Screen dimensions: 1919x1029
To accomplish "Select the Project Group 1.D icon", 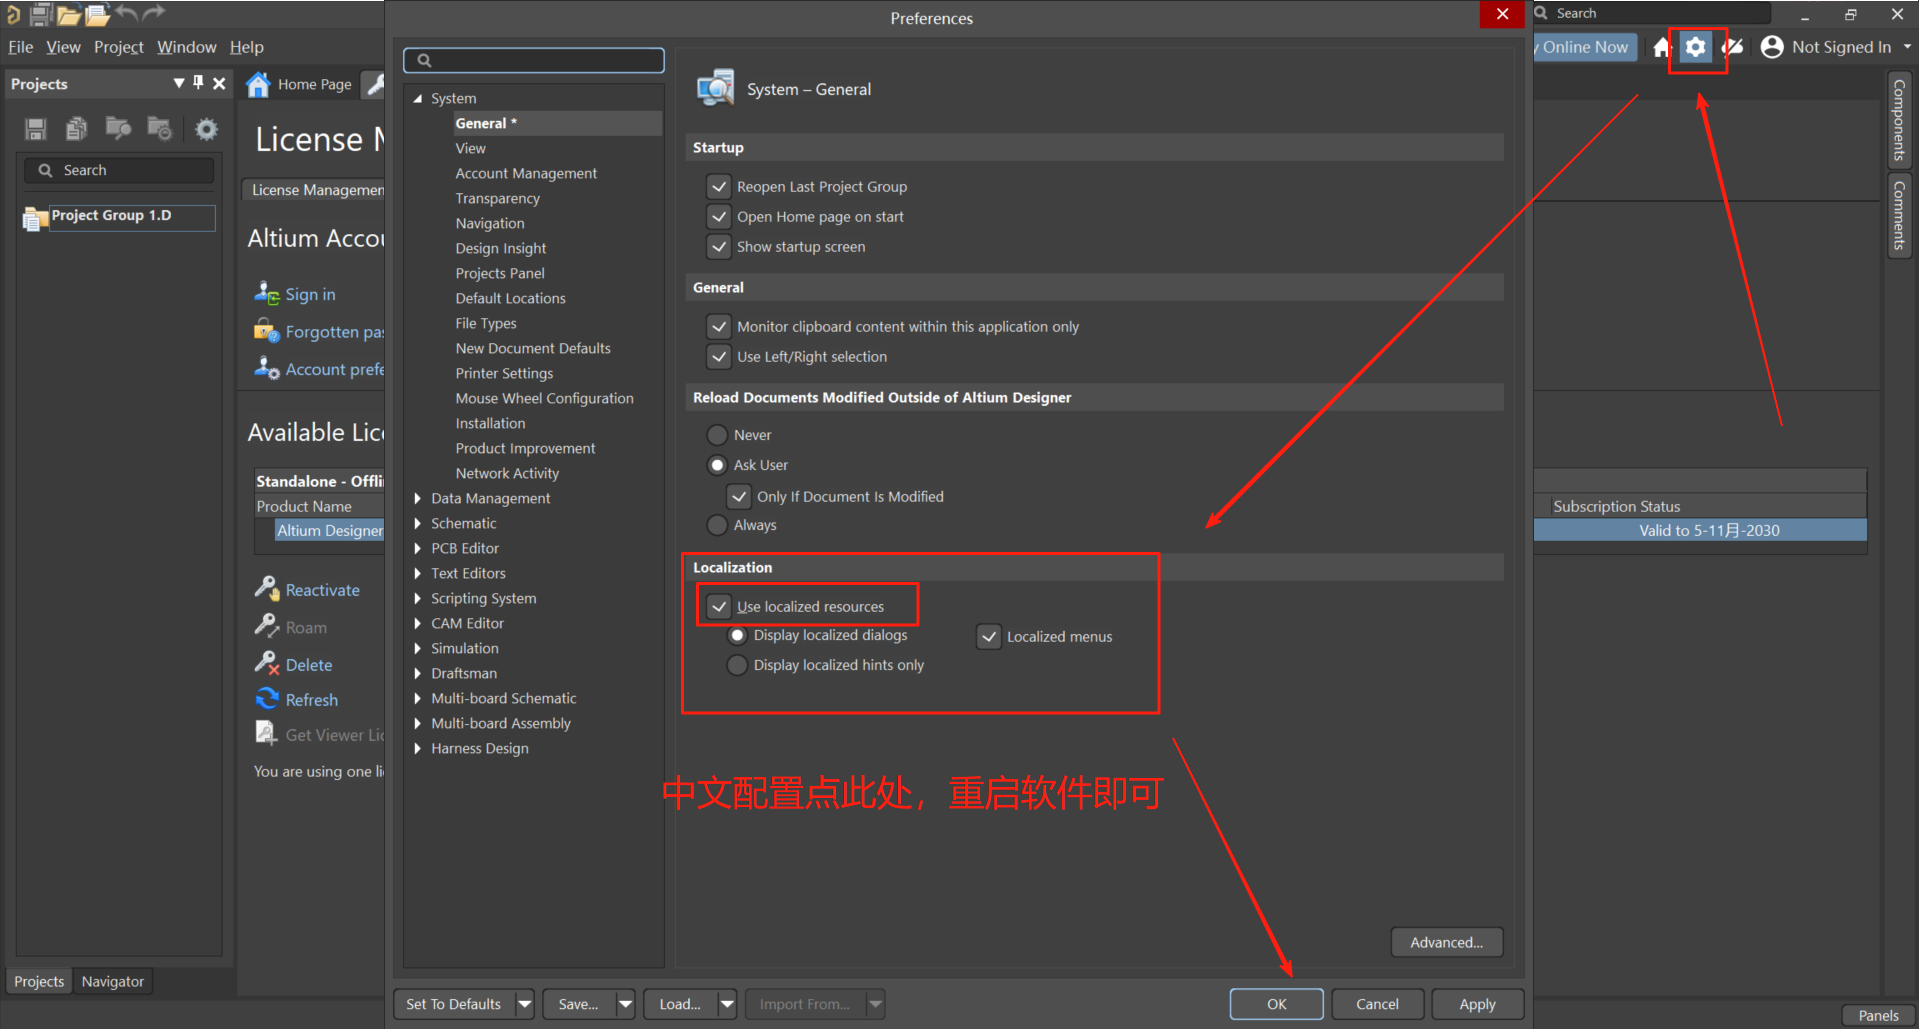I will (x=35, y=218).
